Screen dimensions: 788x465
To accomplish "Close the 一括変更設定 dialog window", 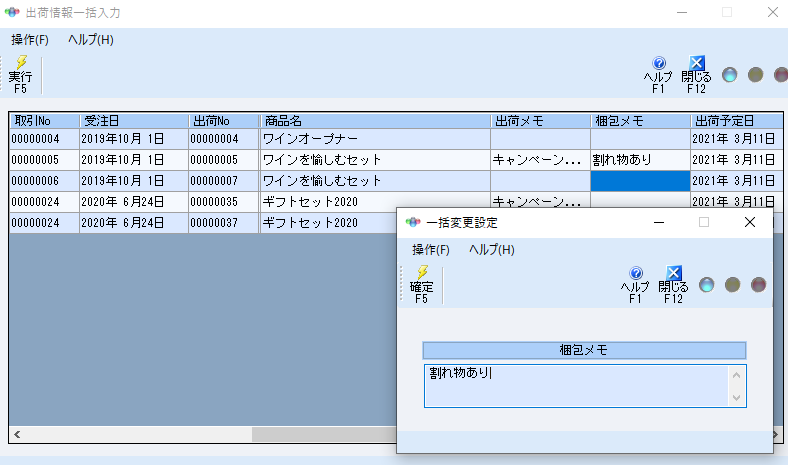I will coord(750,222).
